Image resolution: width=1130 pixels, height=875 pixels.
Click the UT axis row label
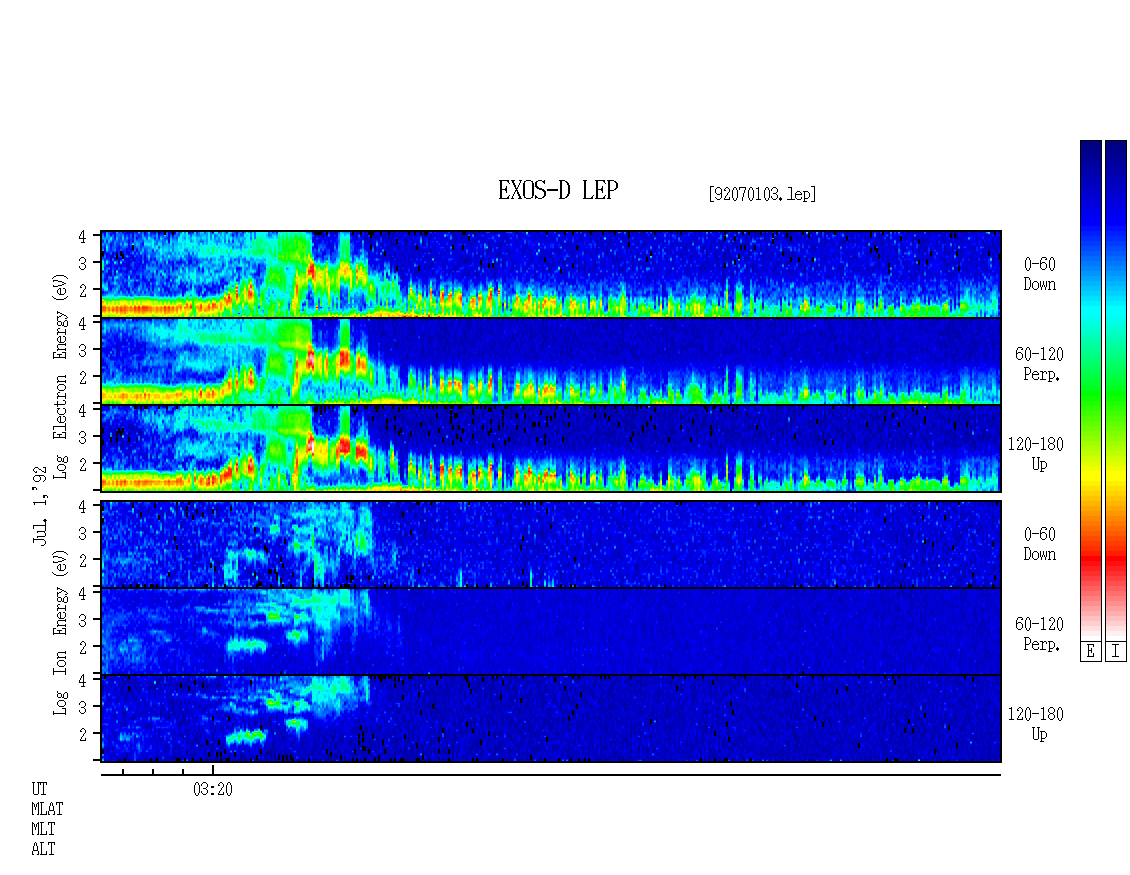click(39, 789)
